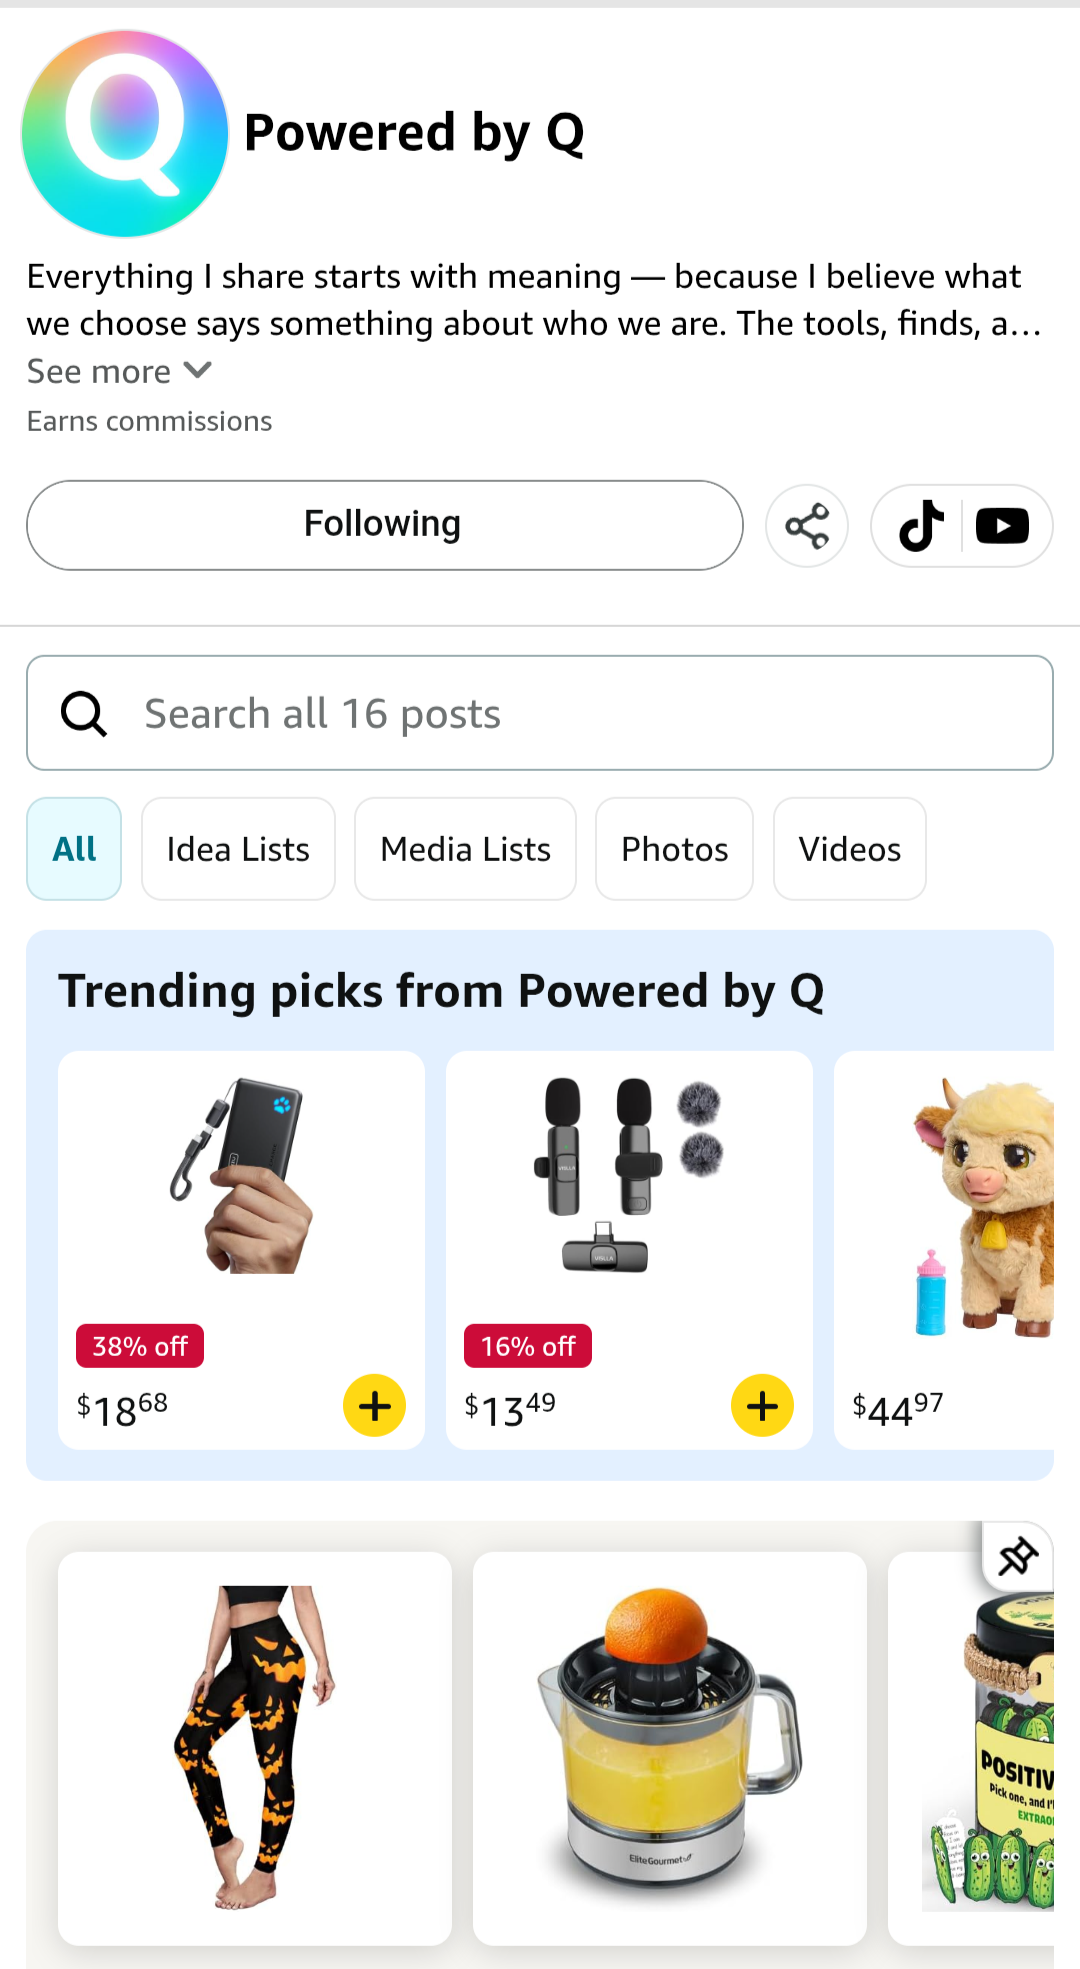Open the Photos tab

click(674, 849)
